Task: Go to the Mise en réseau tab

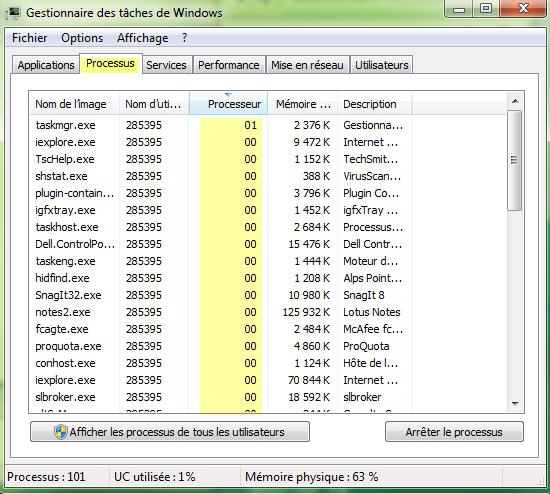Action: pyautogui.click(x=307, y=65)
